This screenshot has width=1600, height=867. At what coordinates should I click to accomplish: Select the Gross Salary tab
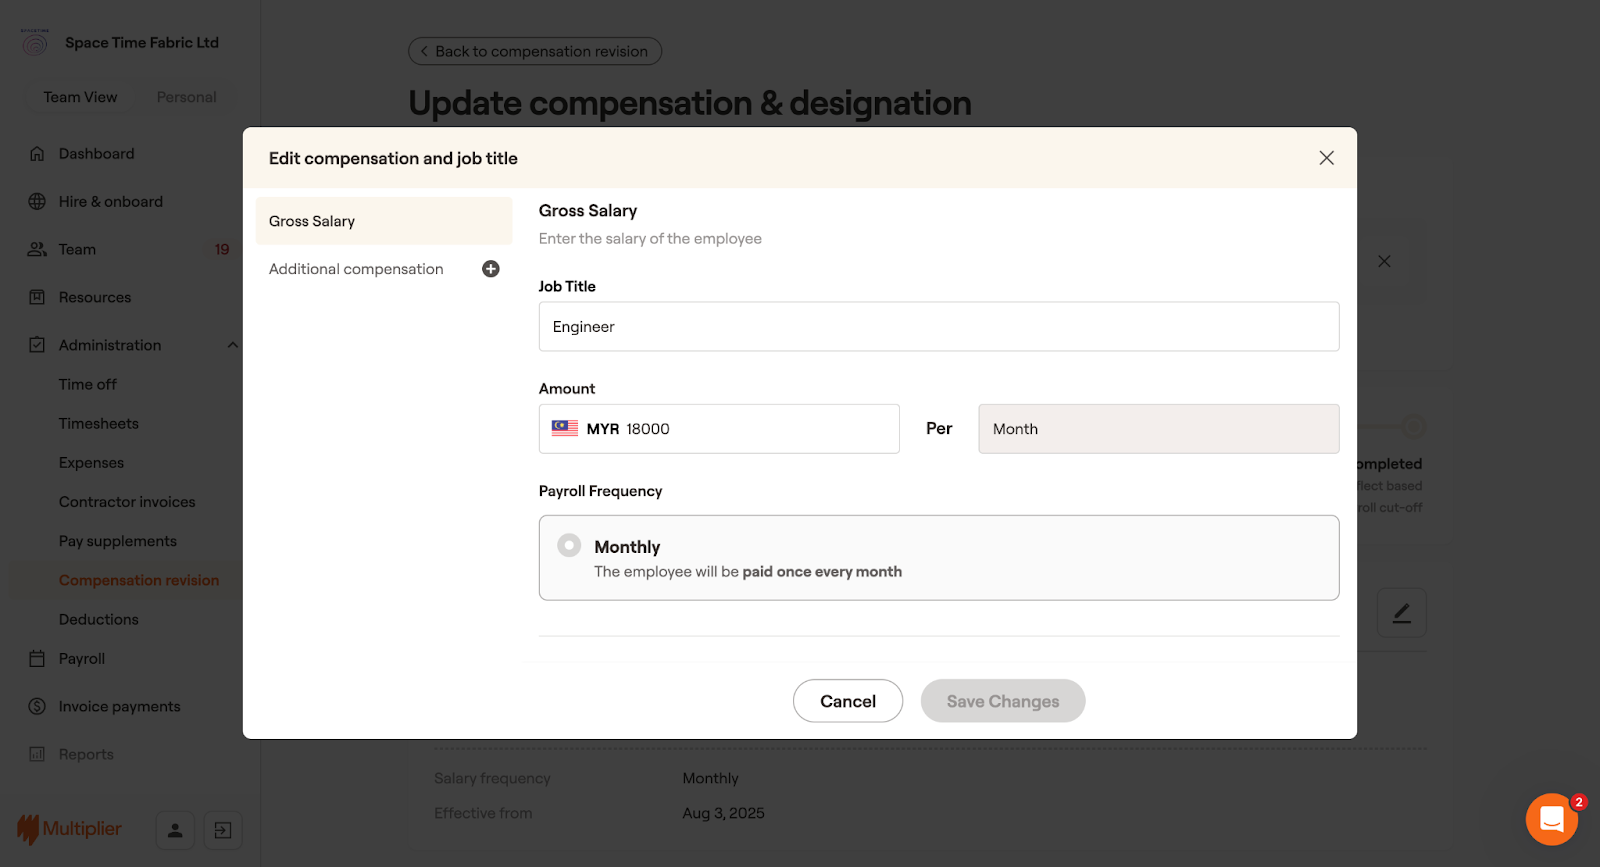(383, 221)
